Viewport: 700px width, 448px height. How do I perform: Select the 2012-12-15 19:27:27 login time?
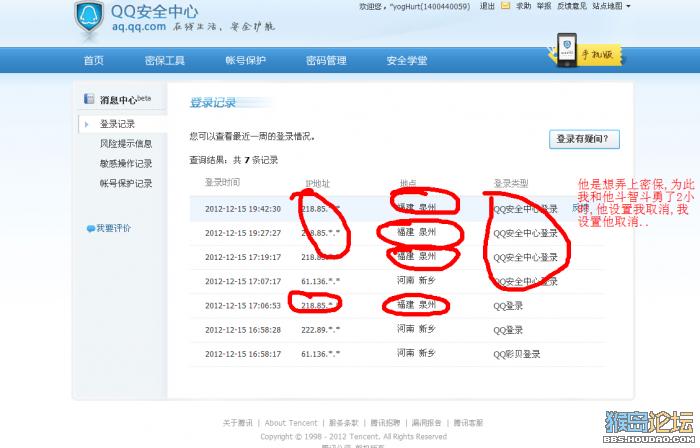(243, 233)
